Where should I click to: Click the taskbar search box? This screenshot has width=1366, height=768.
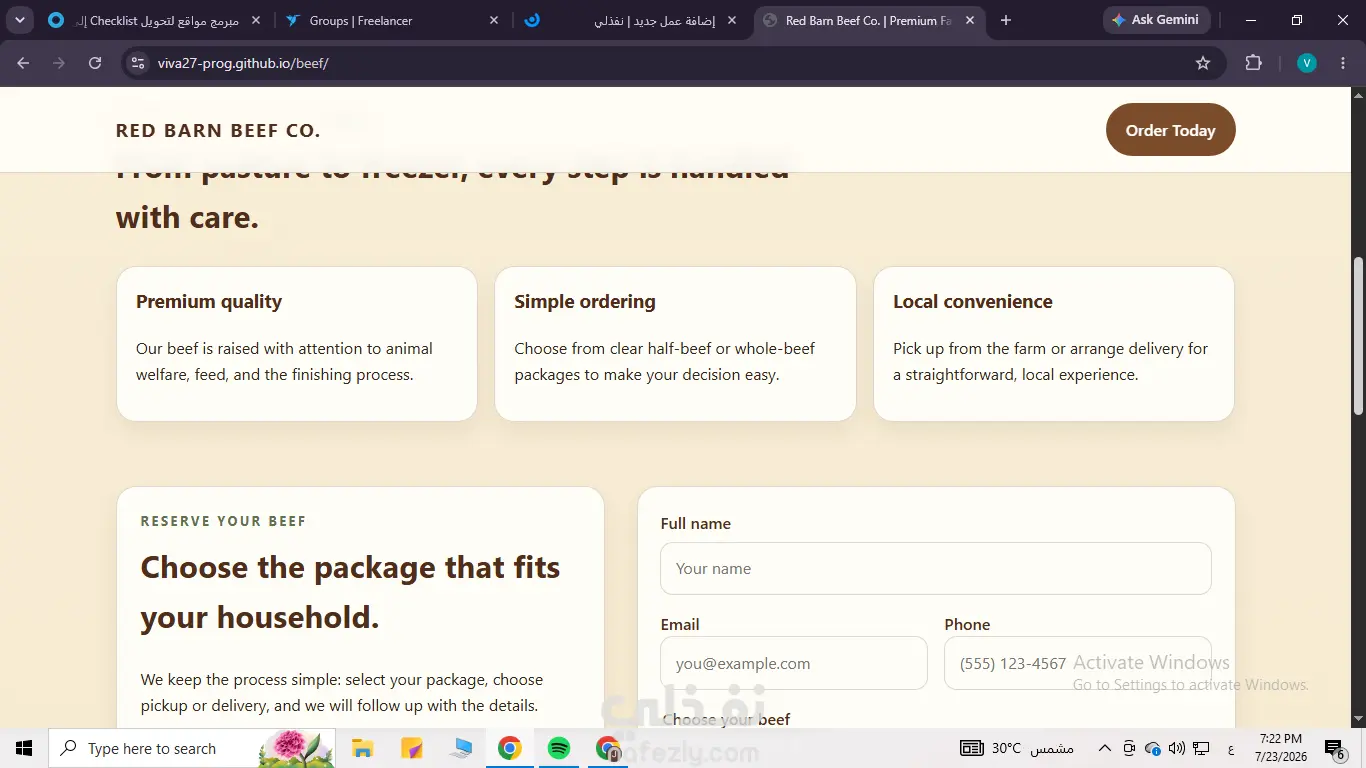(x=192, y=748)
